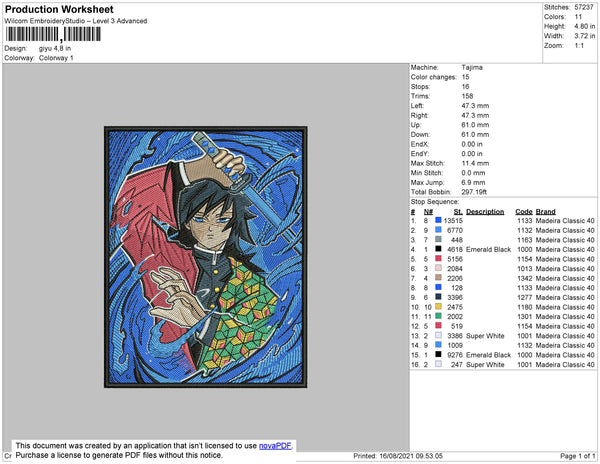Screen dimensions: 600x464
Task: Click the Stops value '16'
Action: 465,86
